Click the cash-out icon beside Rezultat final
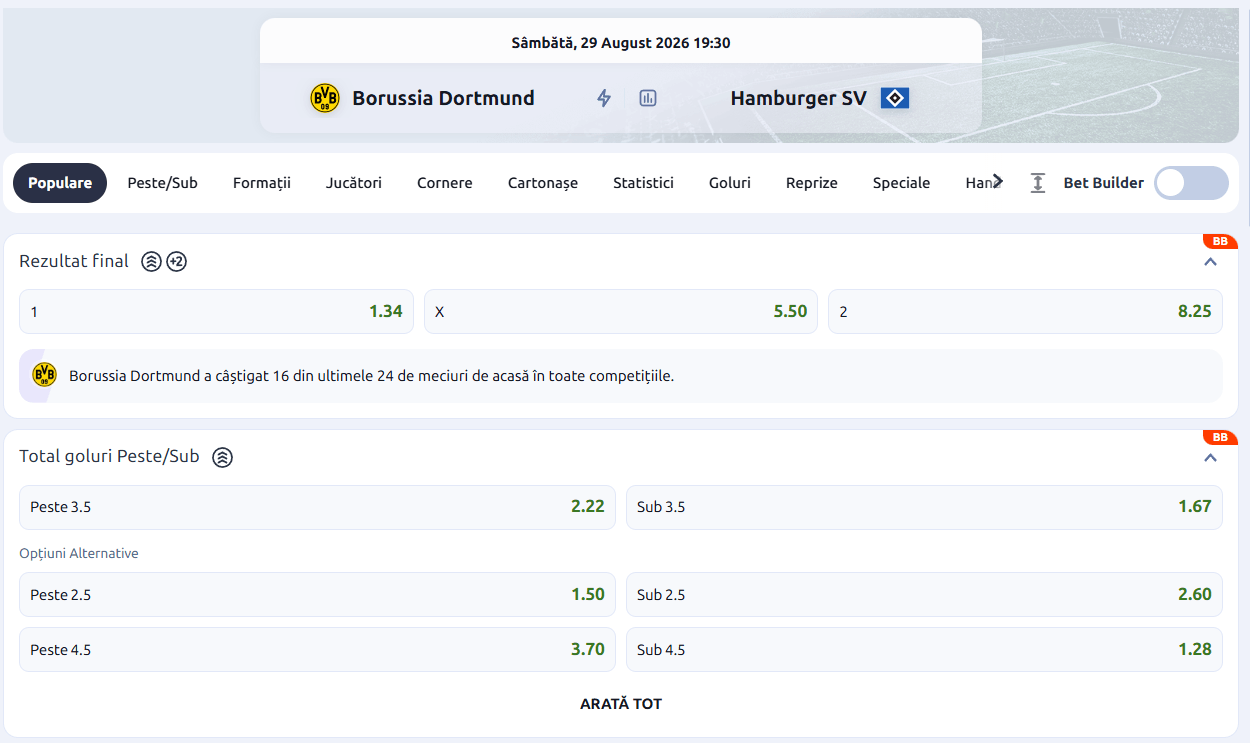The image size is (1250, 743). click(151, 262)
